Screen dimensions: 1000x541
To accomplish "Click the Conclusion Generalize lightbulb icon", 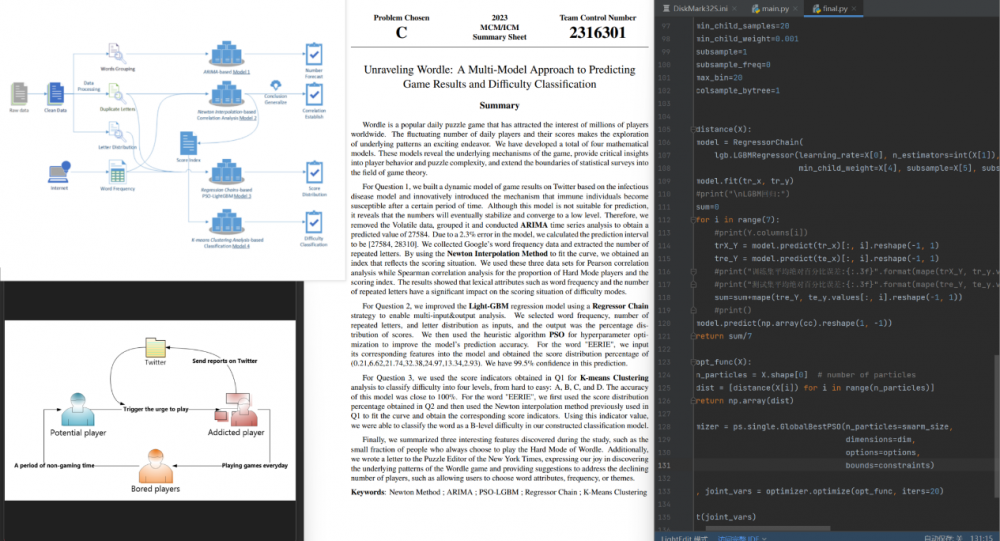I will click(x=276, y=85).
